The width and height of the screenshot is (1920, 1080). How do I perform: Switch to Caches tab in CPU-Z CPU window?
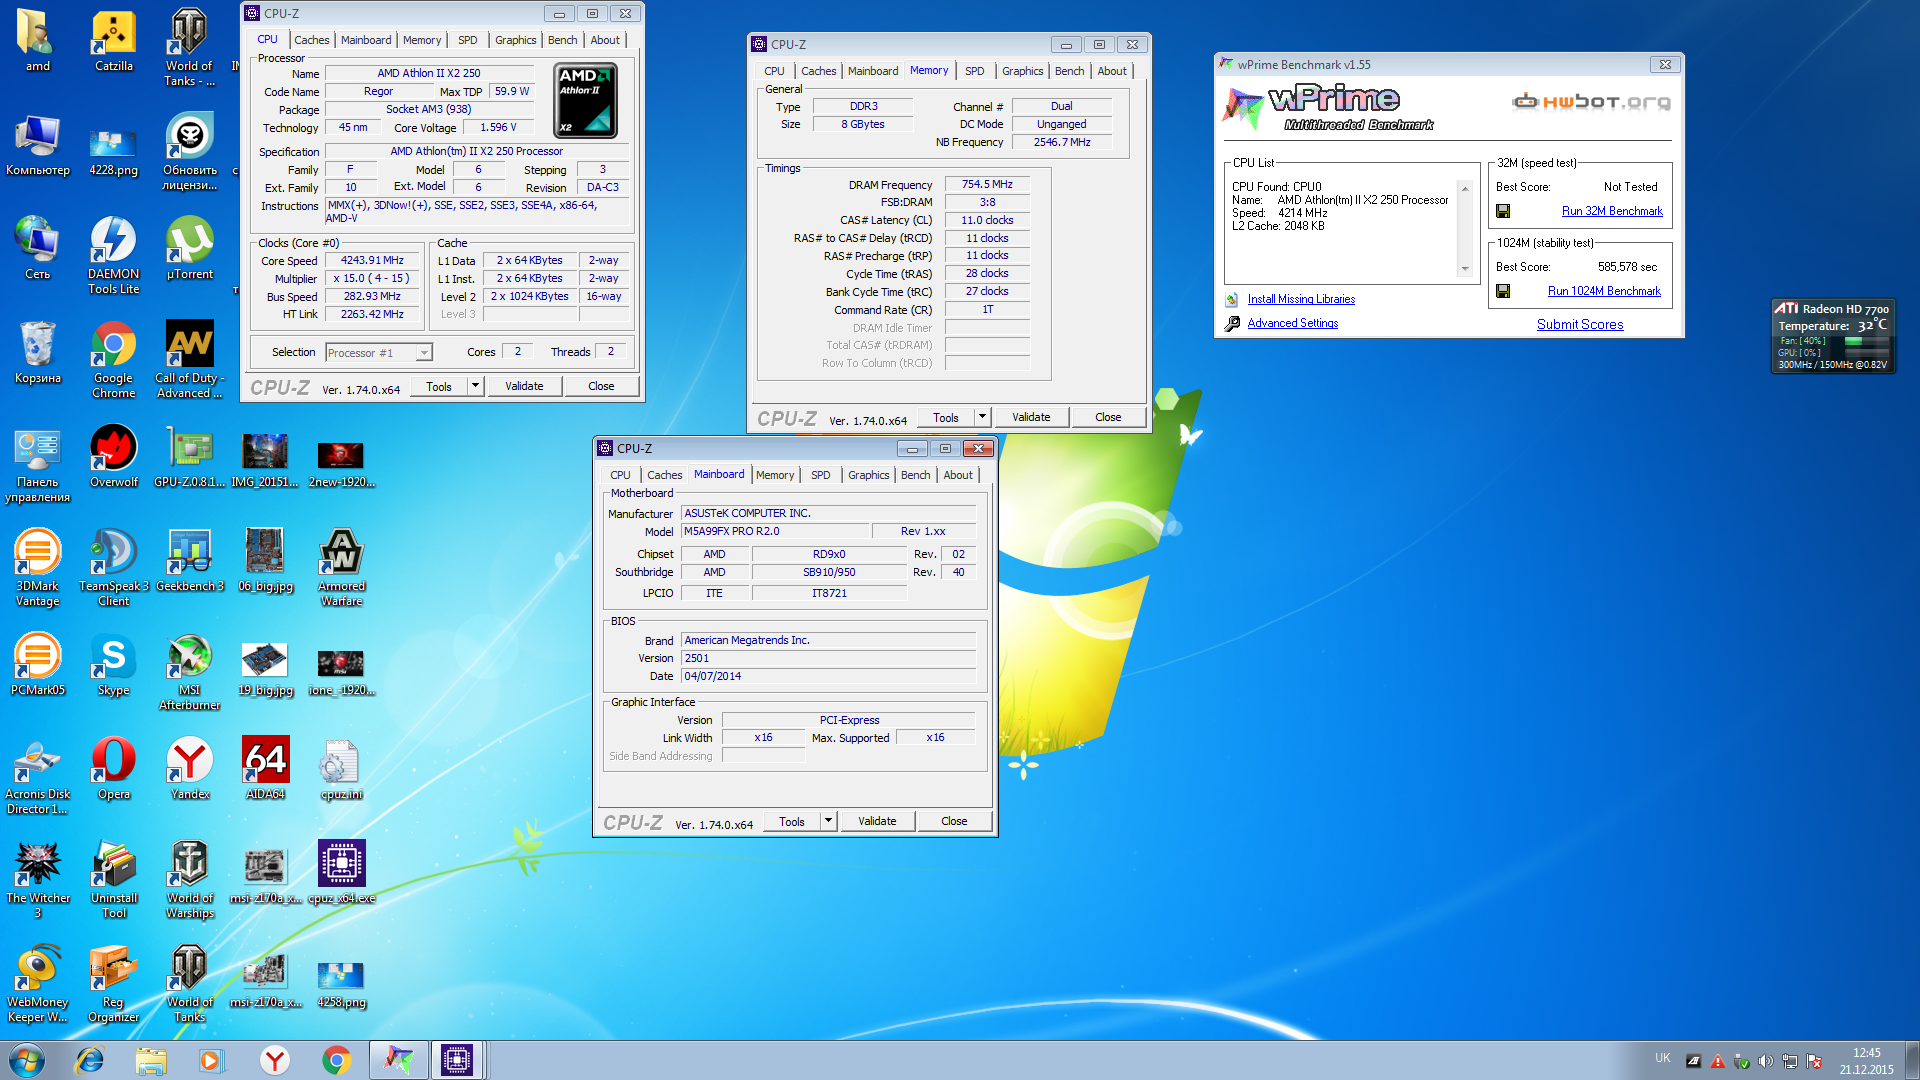click(311, 40)
